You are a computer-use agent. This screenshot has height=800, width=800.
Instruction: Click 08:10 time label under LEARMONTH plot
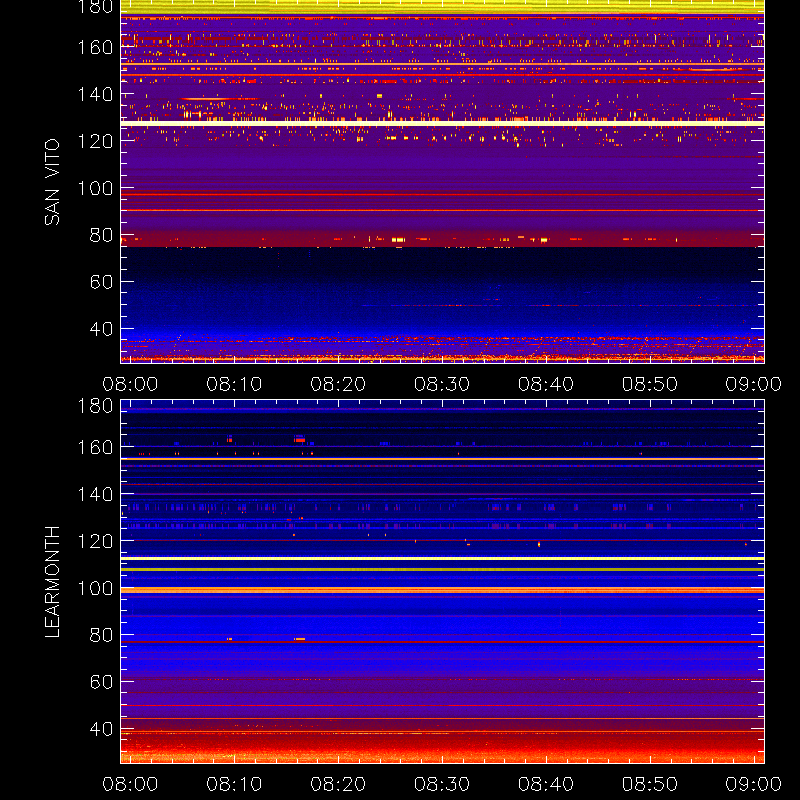(234, 784)
